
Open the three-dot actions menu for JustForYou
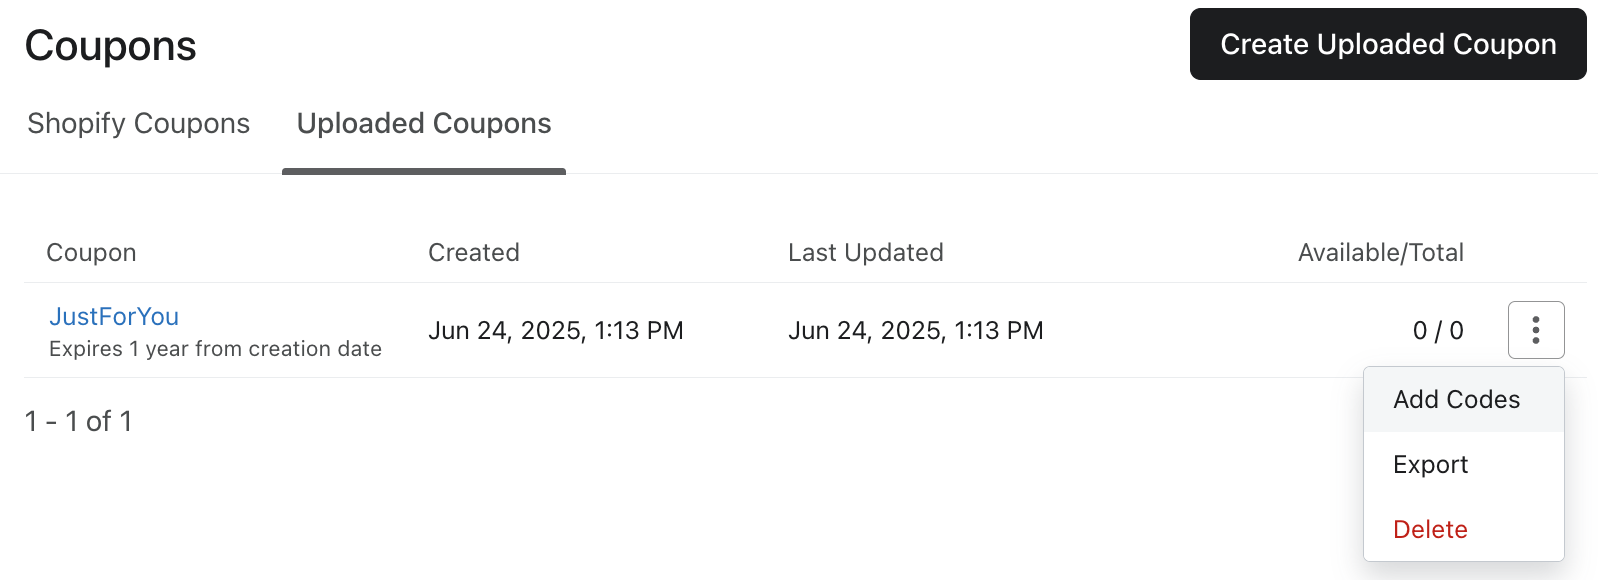[x=1535, y=330]
